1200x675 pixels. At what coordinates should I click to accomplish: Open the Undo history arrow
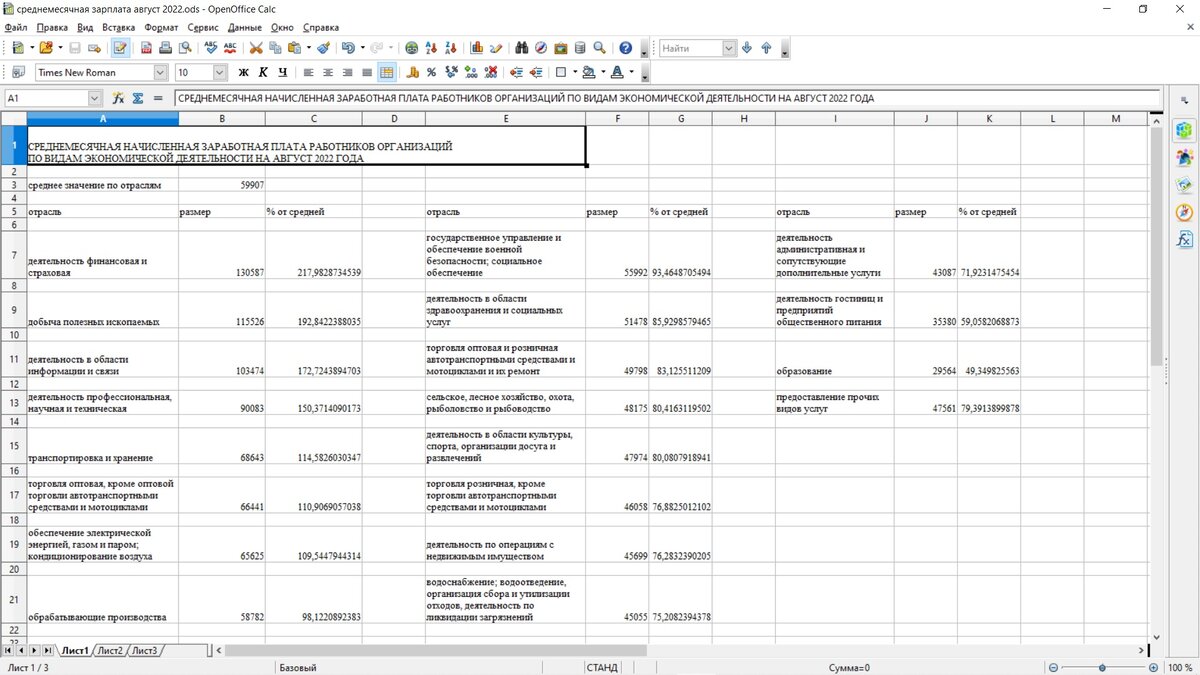tap(362, 48)
